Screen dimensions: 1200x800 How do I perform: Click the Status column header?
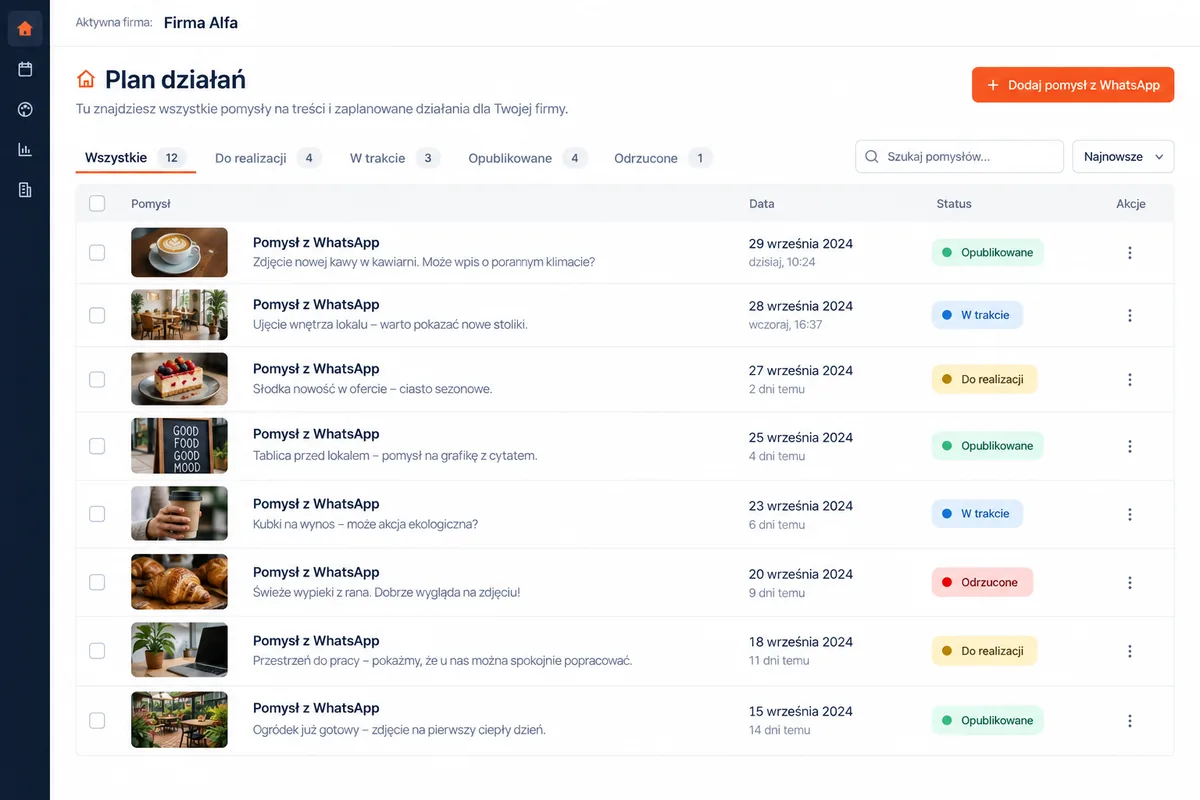[954, 203]
